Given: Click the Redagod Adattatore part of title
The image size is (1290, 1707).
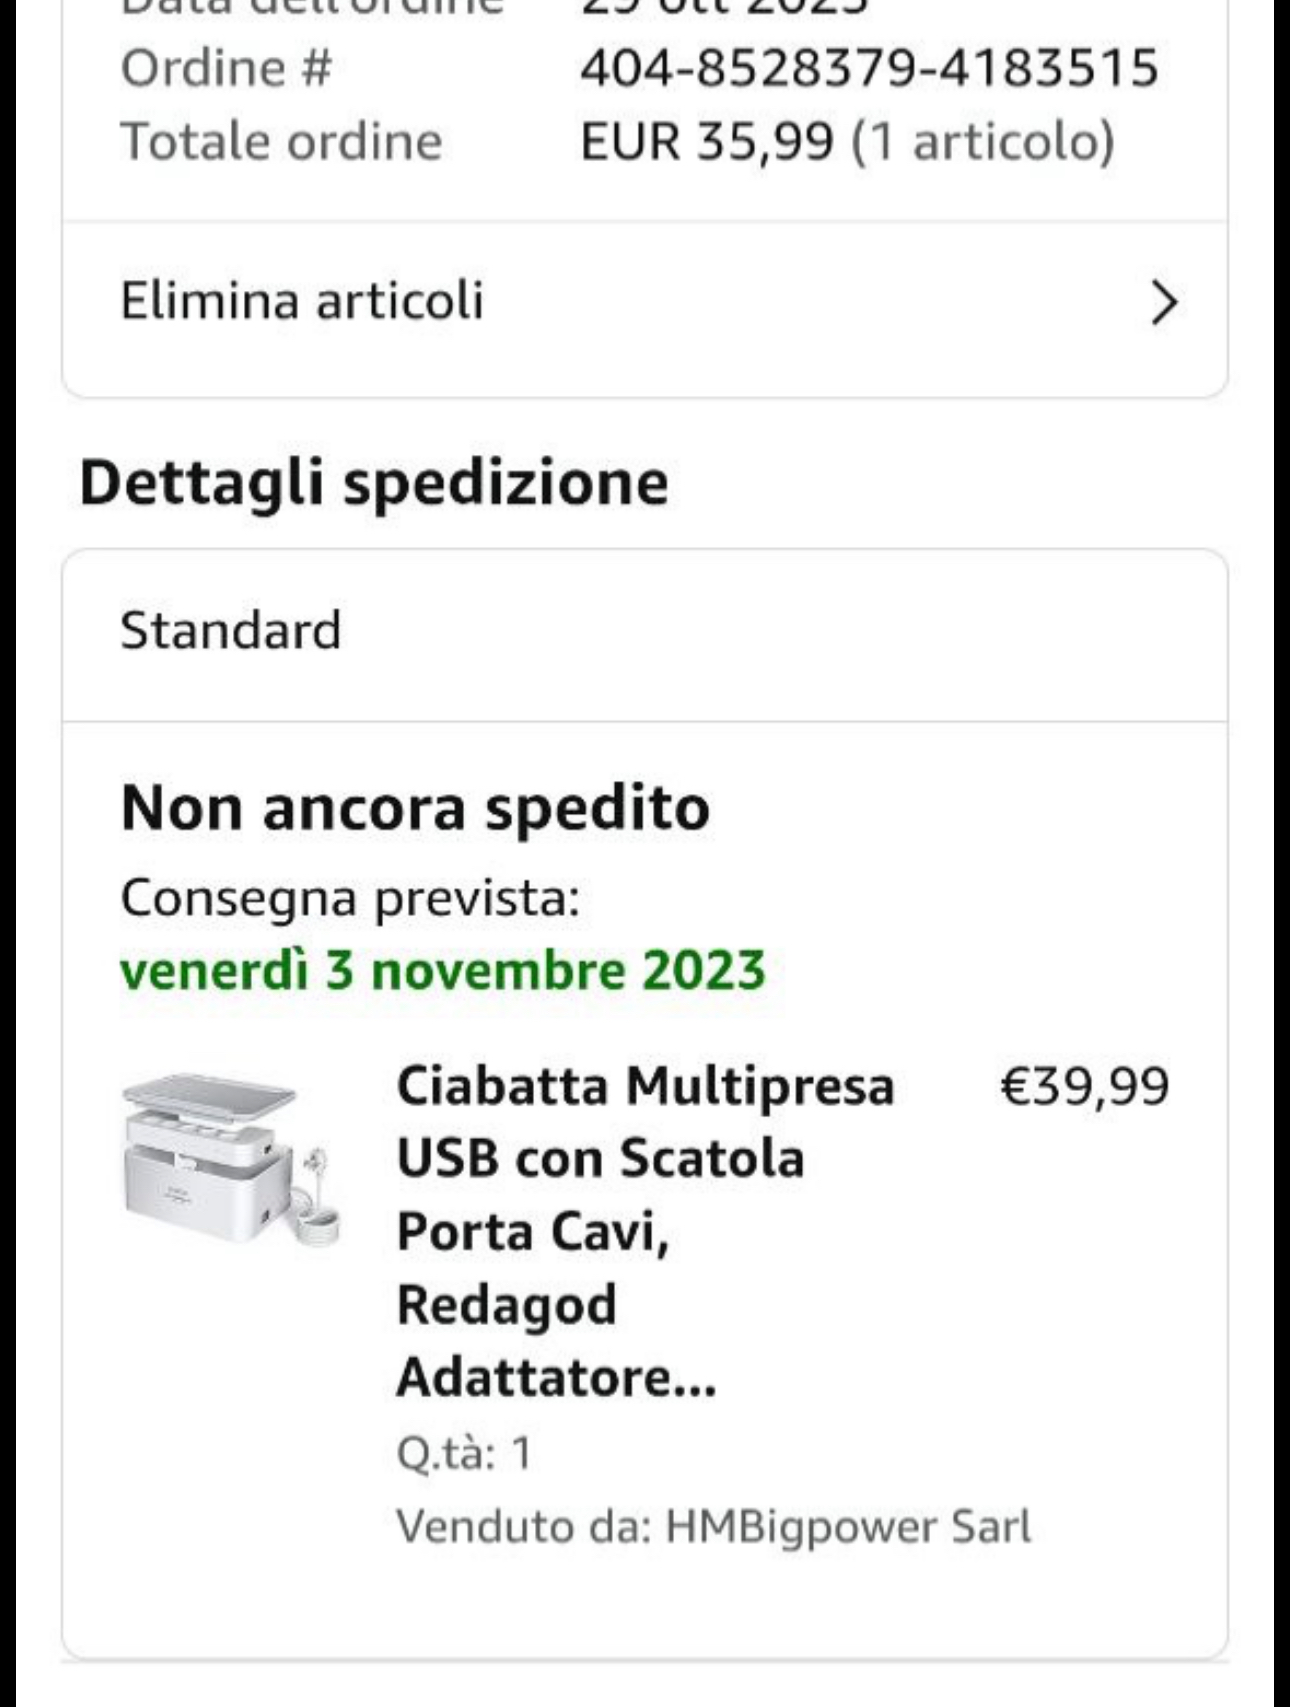Looking at the screenshot, I should click(556, 1341).
